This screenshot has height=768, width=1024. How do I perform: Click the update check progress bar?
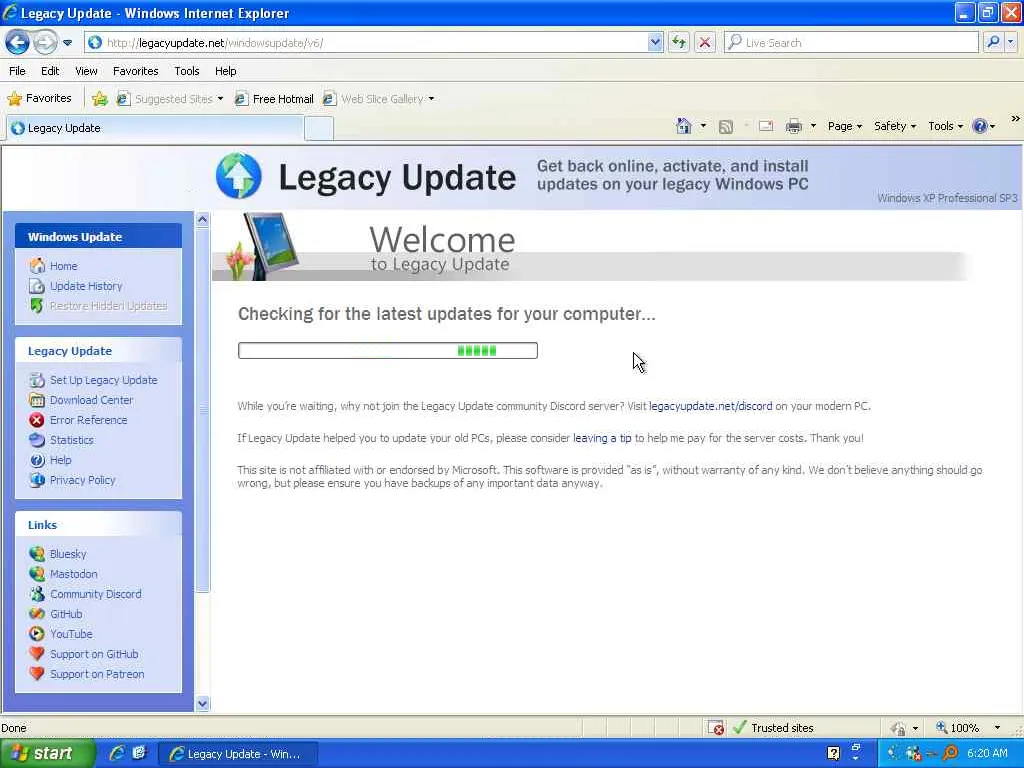[x=387, y=351]
